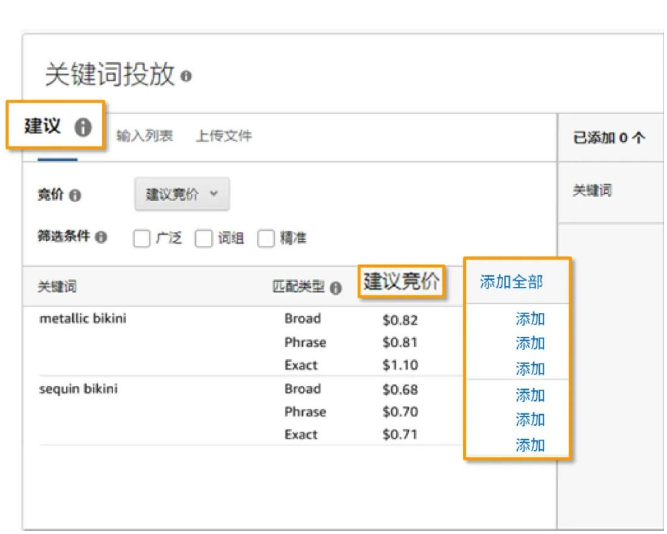Screen dimensions: 667x534
Task: Click info icon next to 筛选条件
Action: (101, 238)
